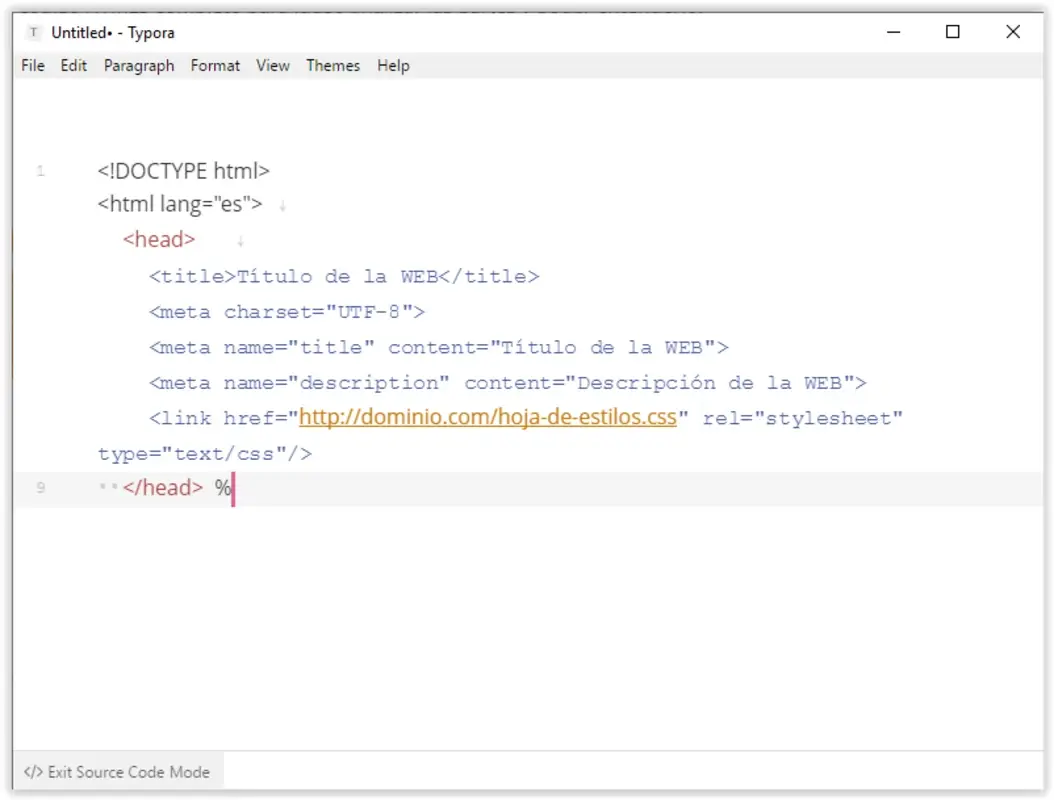Select the closing </head> tag

(162, 488)
